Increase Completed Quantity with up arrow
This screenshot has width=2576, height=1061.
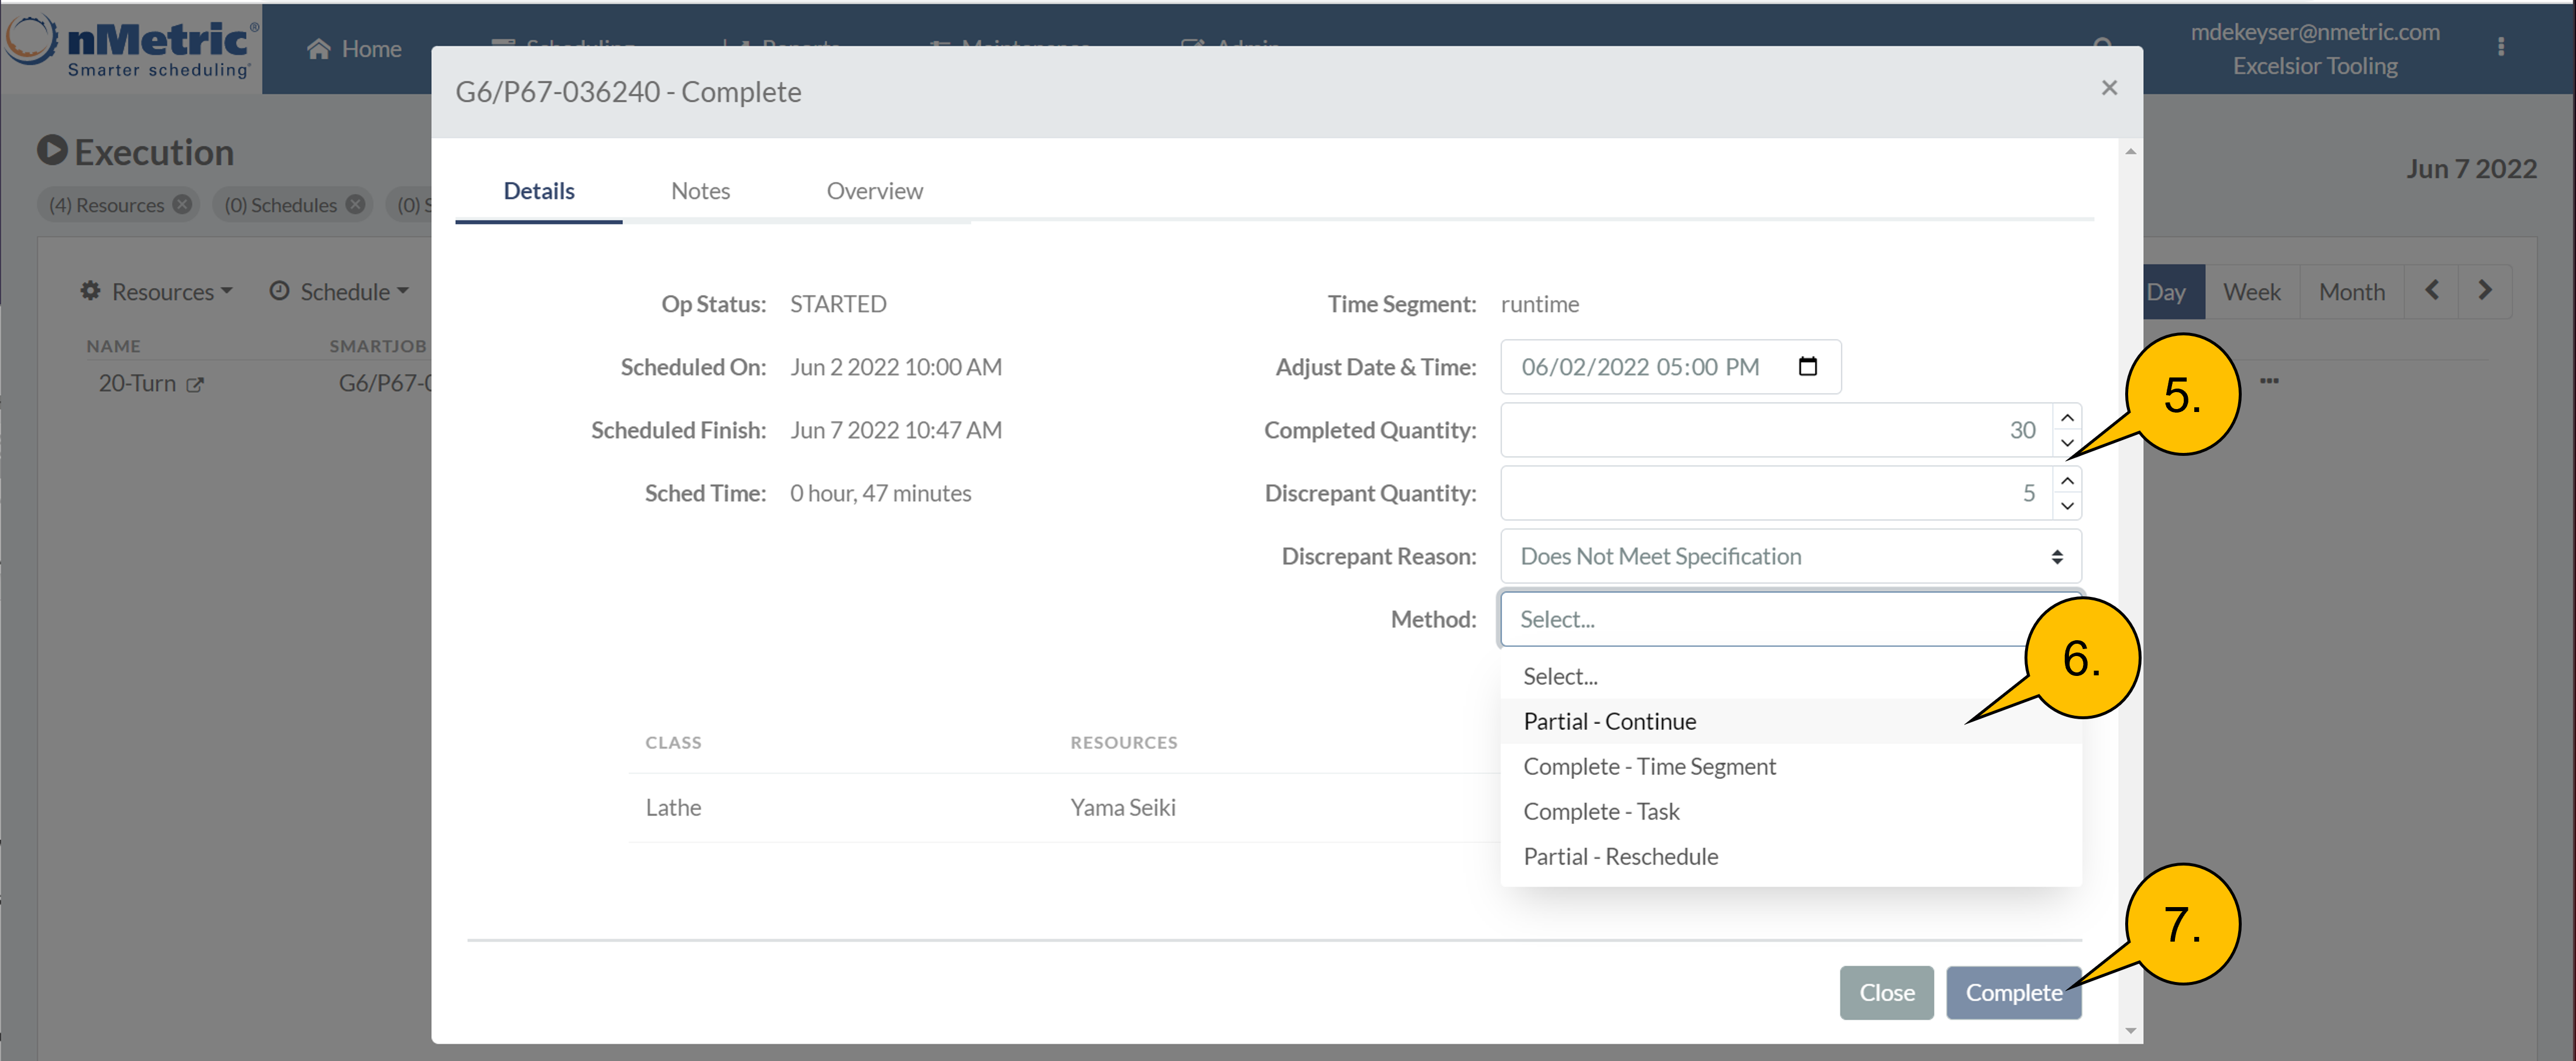[x=2067, y=417]
